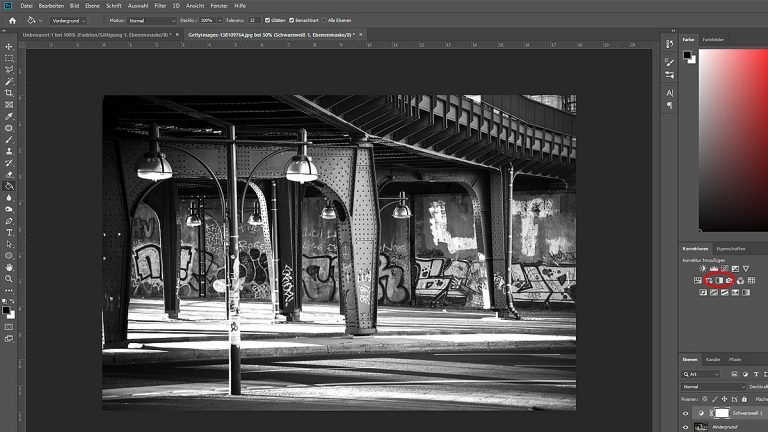Hide the Schwarzweiß 1 layer
This screenshot has width=768, height=432.
pyautogui.click(x=686, y=413)
